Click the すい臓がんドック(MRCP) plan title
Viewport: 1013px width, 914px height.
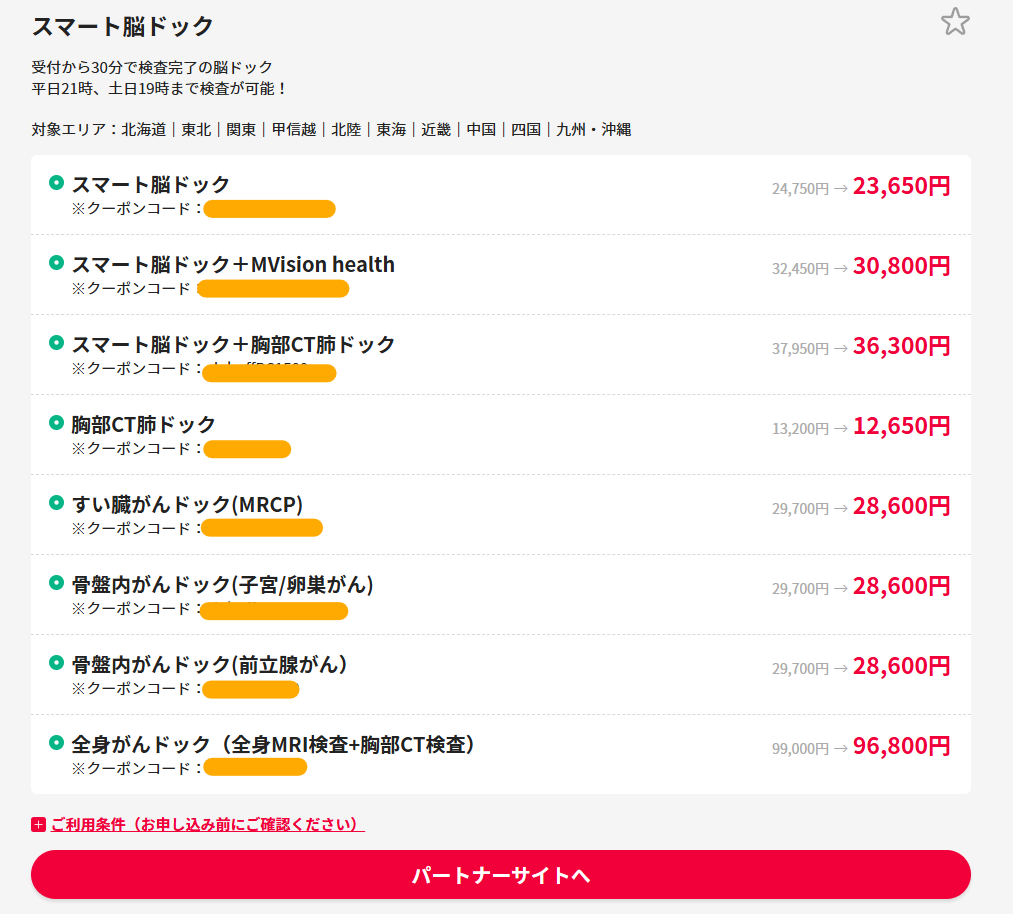187,504
